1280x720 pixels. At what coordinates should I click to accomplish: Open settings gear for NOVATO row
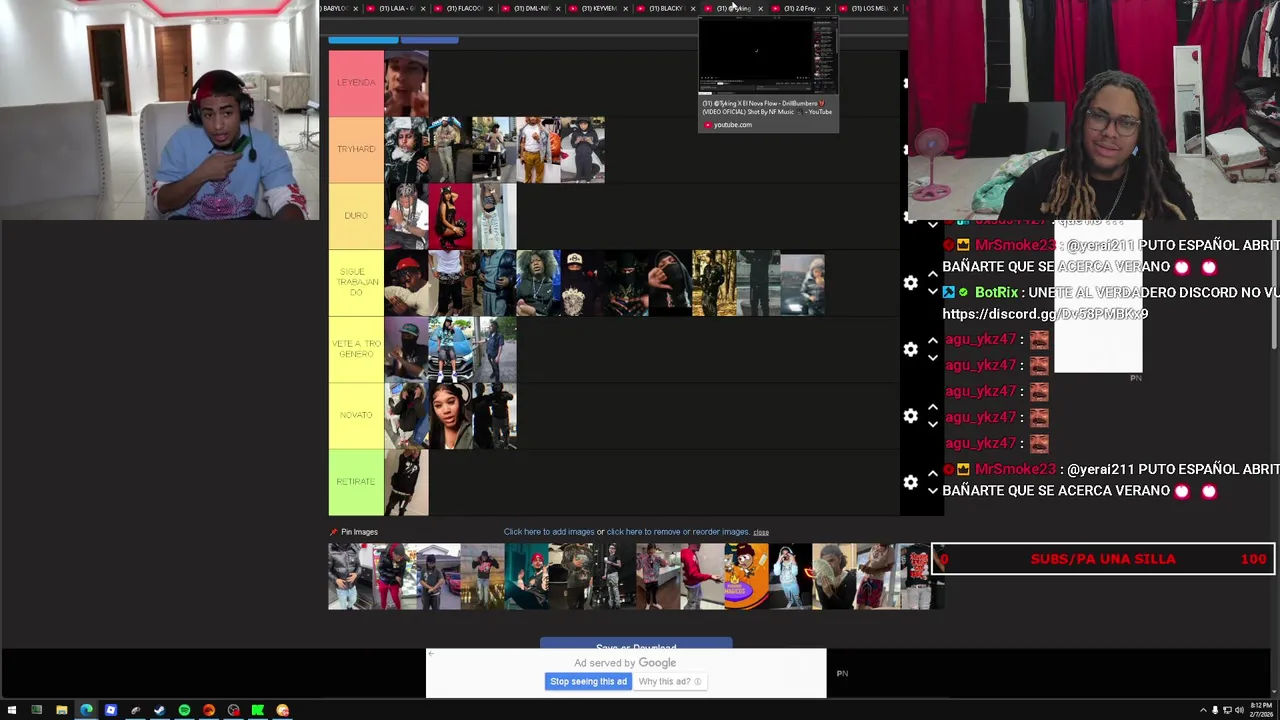tap(910, 415)
